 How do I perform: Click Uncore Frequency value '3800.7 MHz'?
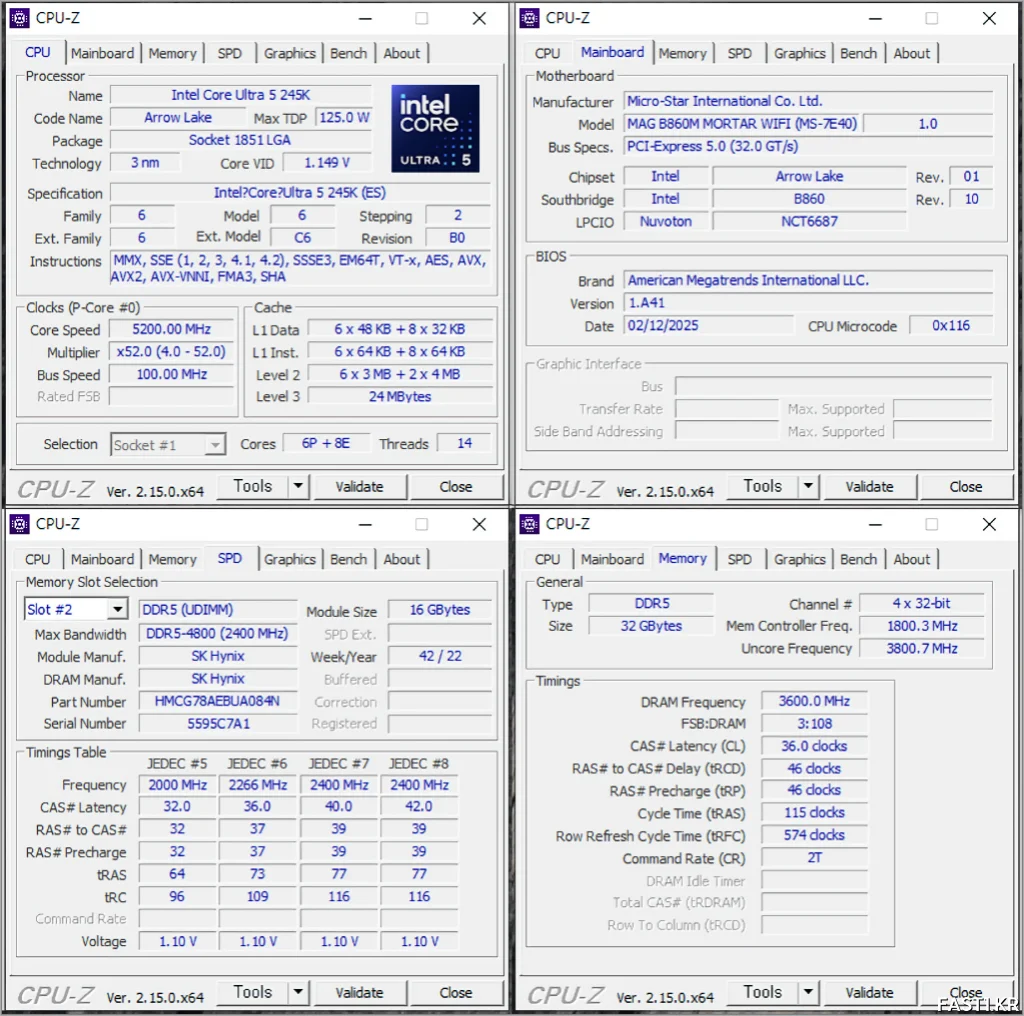tap(921, 648)
